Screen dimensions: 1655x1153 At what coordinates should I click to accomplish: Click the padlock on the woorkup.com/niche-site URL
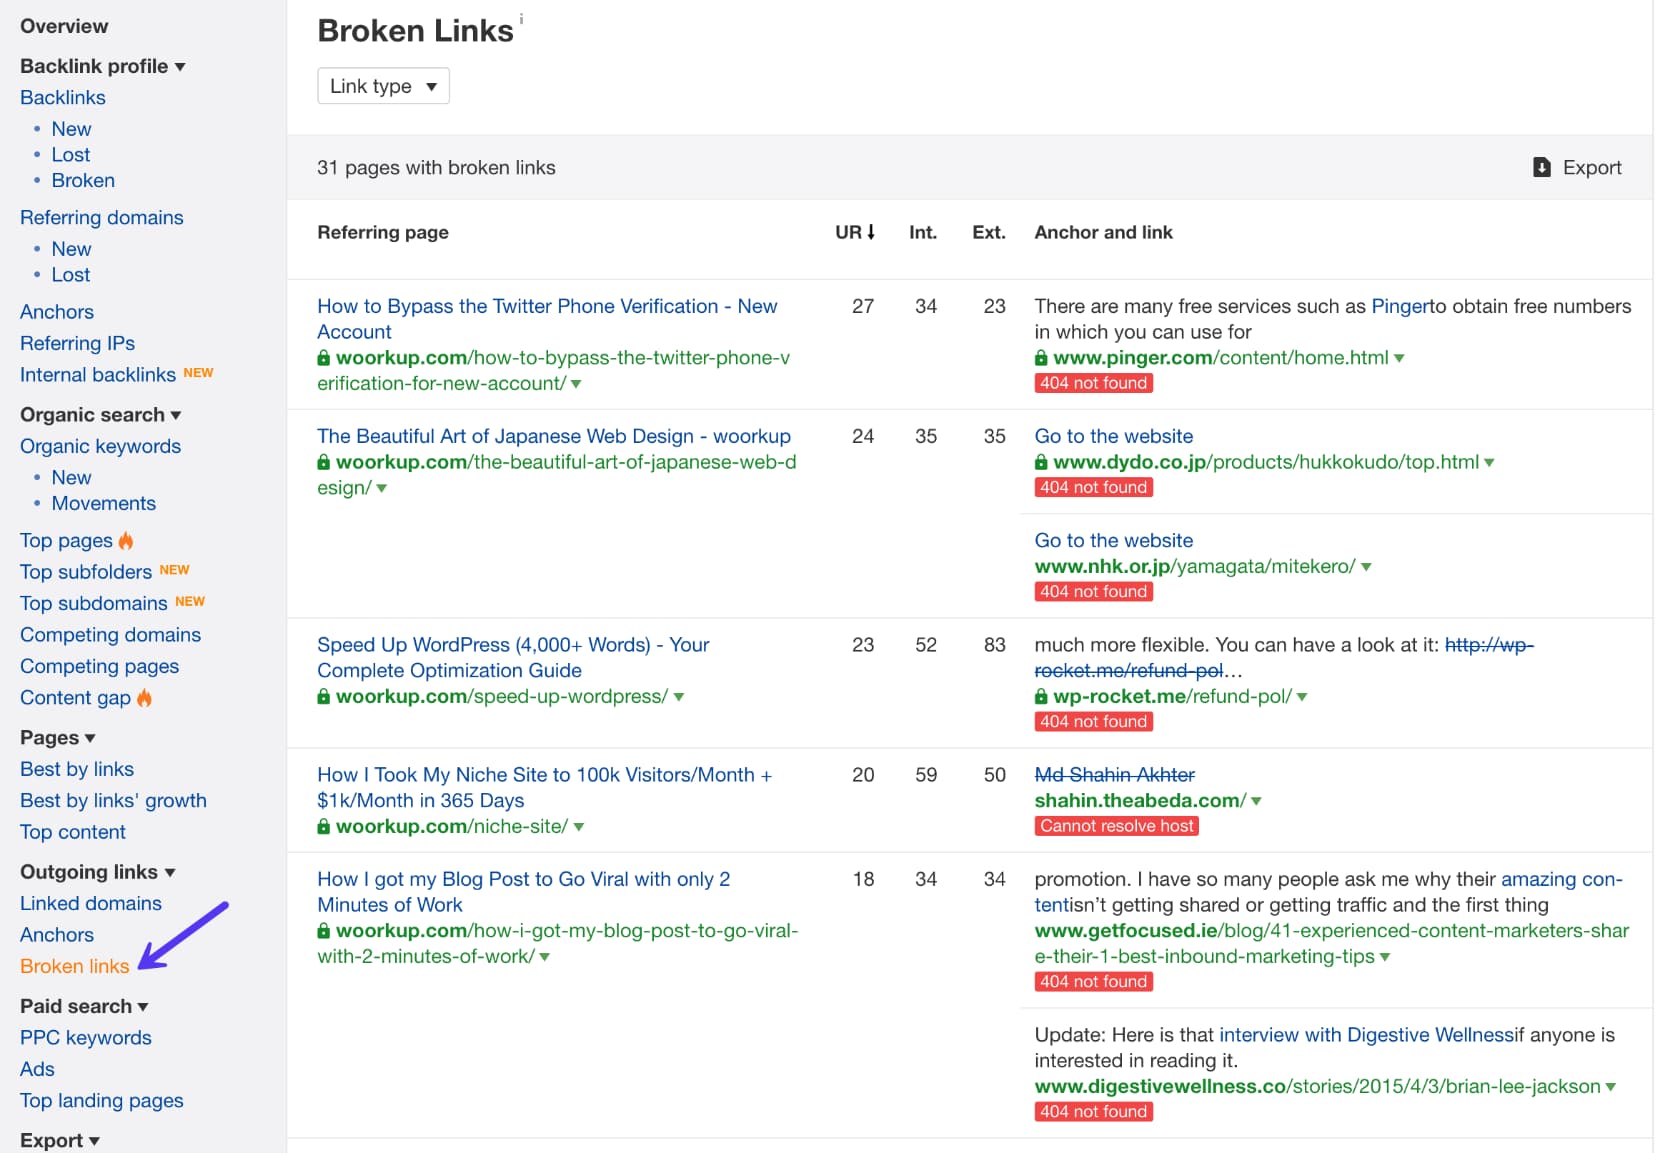(324, 826)
